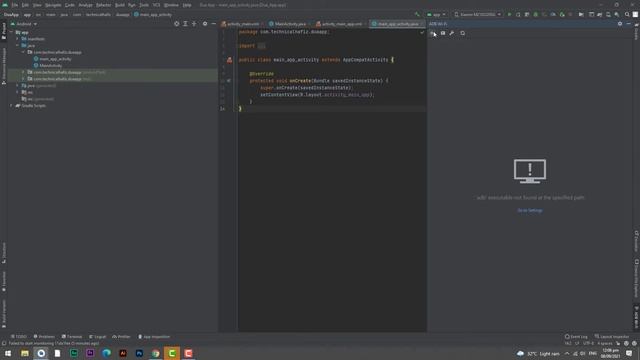Switch to activity_main_app.xml editor tab
Image resolution: width=640 pixels, height=360 pixels.
pyautogui.click(x=342, y=24)
